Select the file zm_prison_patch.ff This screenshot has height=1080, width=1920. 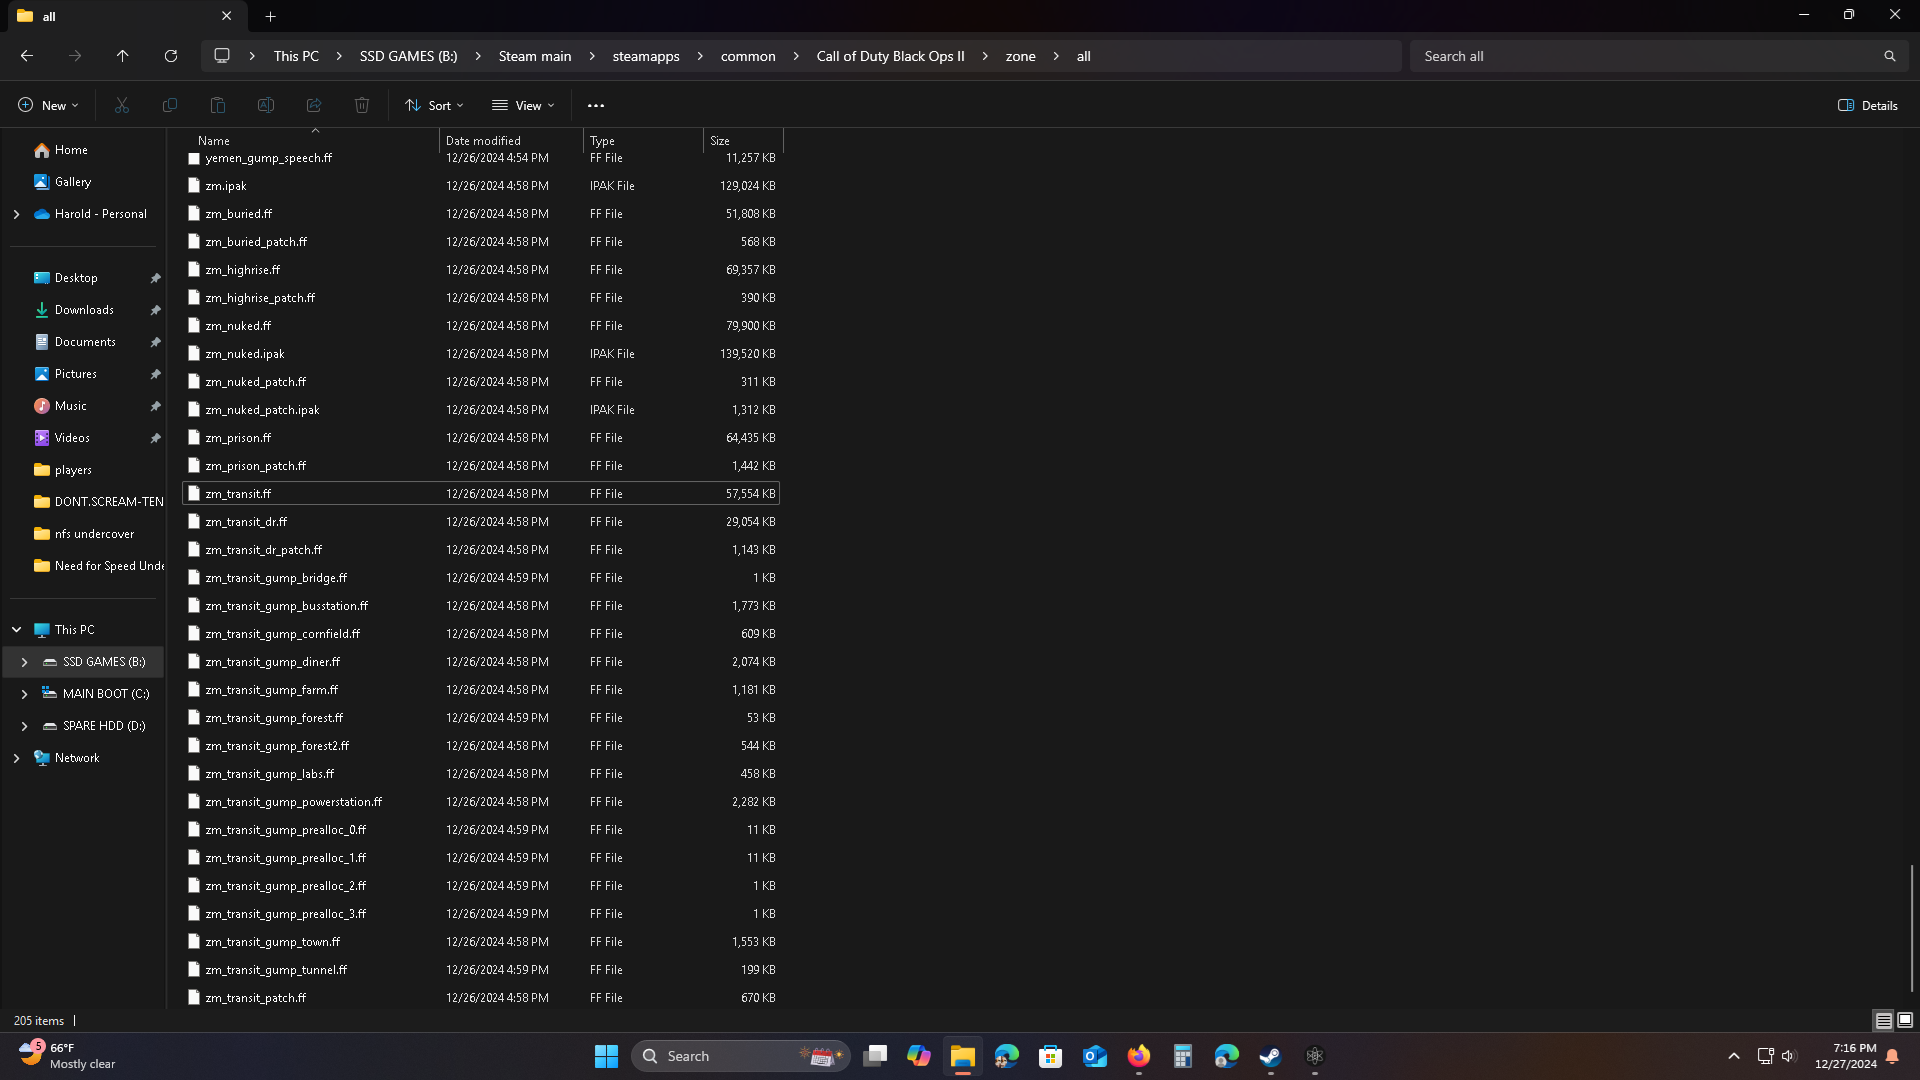coord(481,466)
